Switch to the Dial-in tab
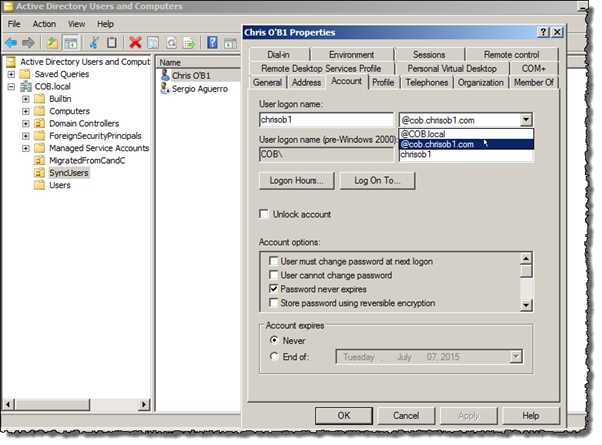The image size is (602, 445). (279, 55)
